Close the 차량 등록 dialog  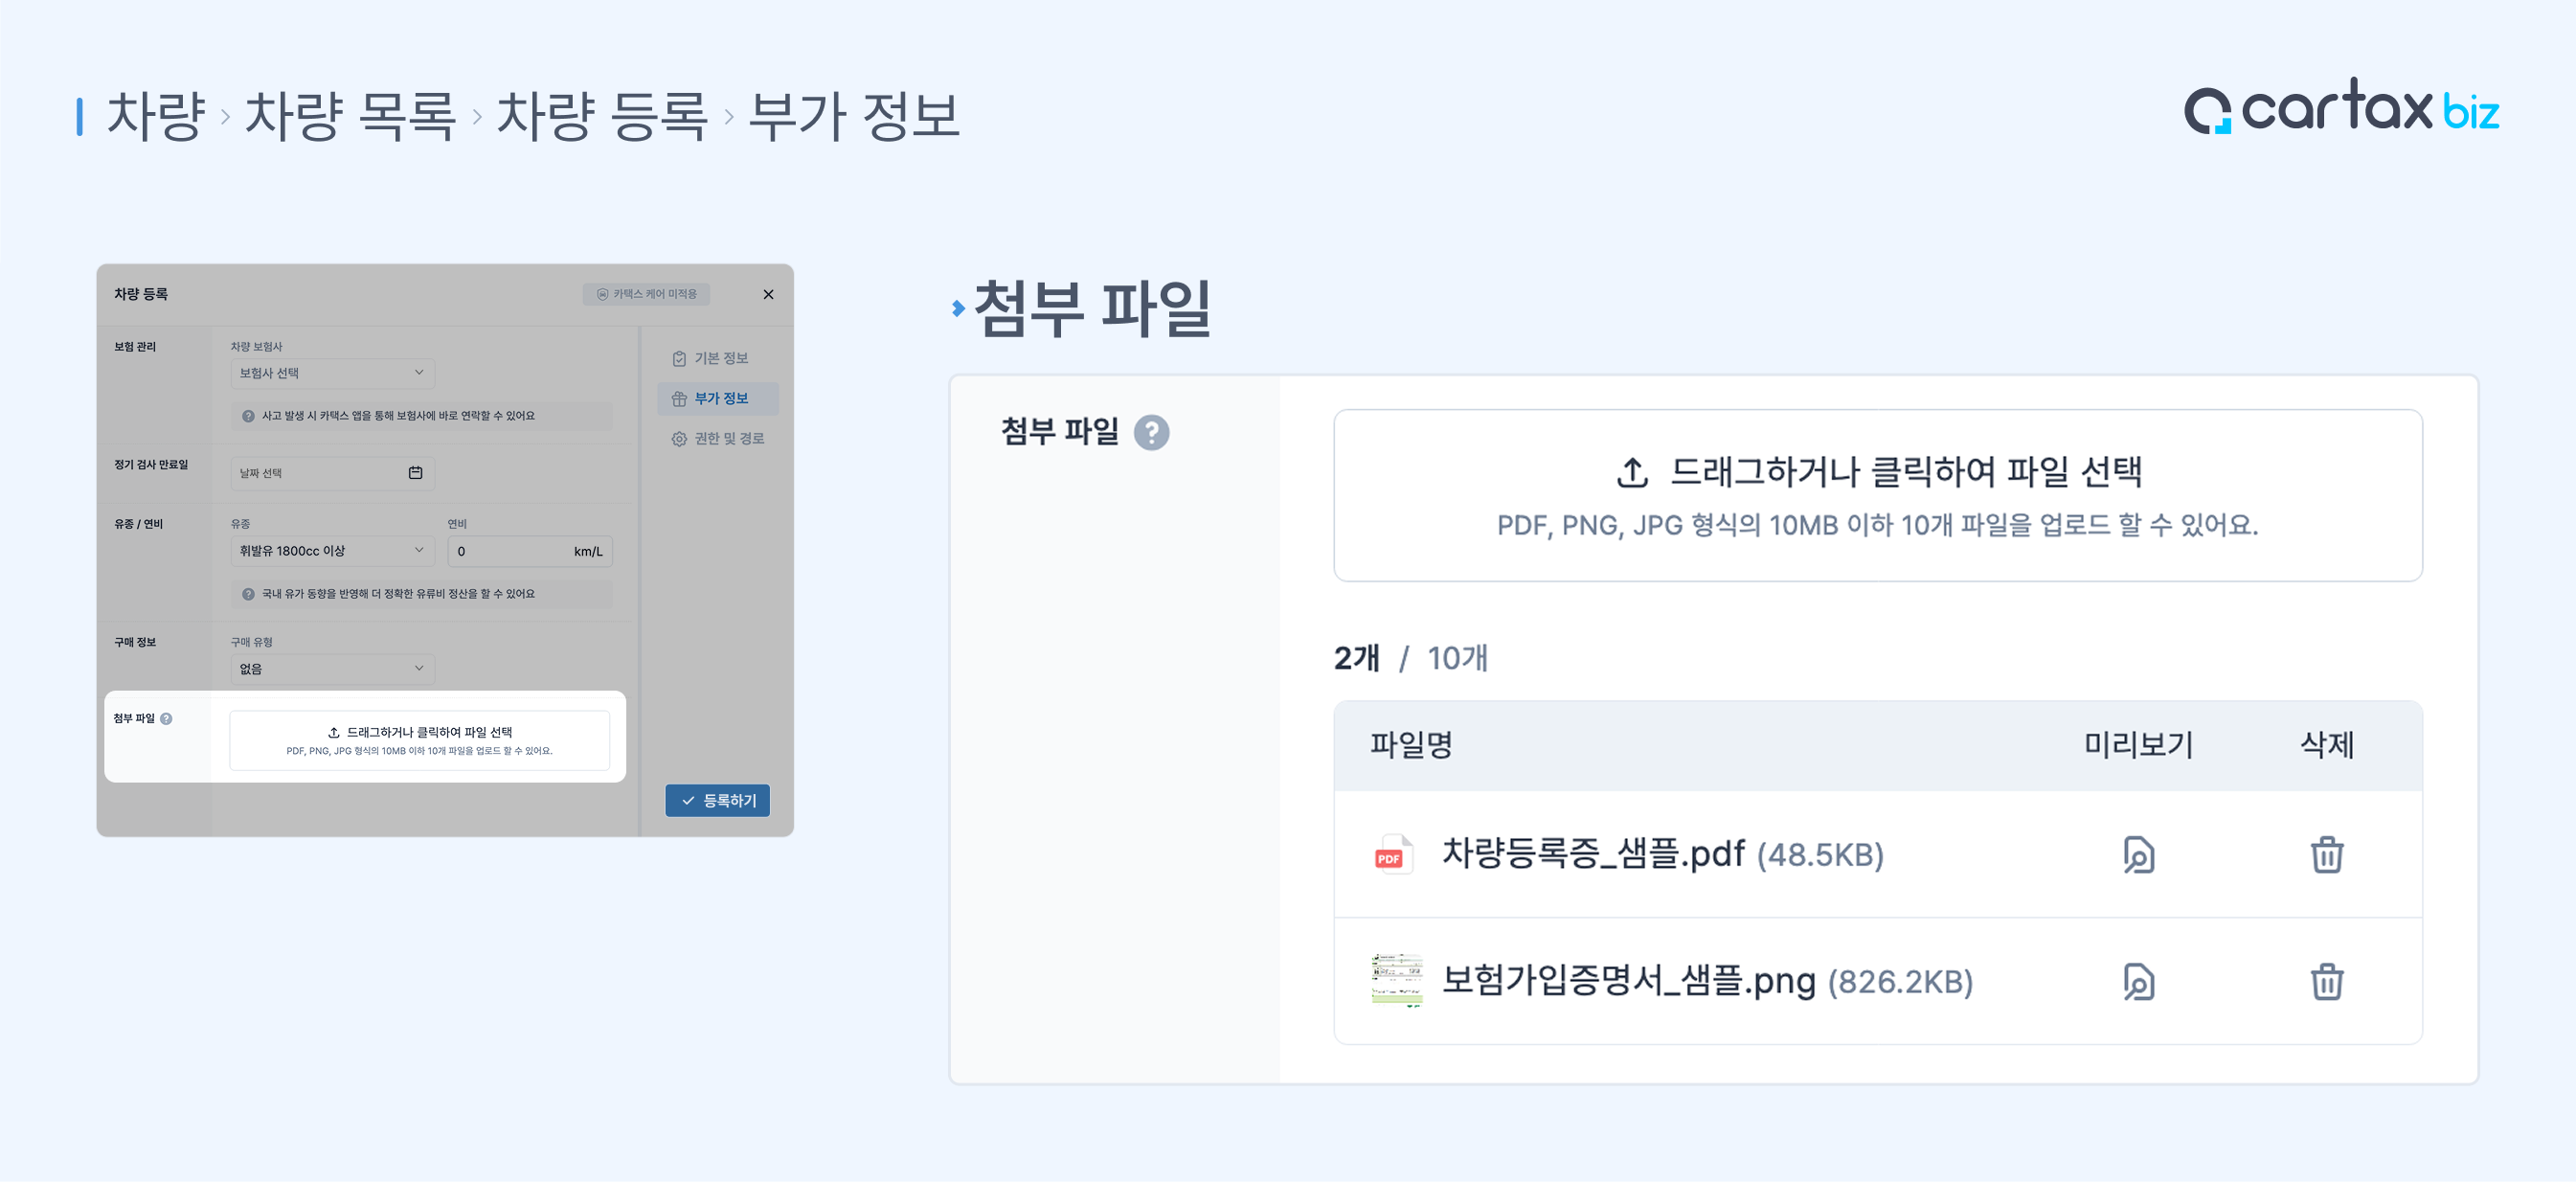click(x=768, y=294)
